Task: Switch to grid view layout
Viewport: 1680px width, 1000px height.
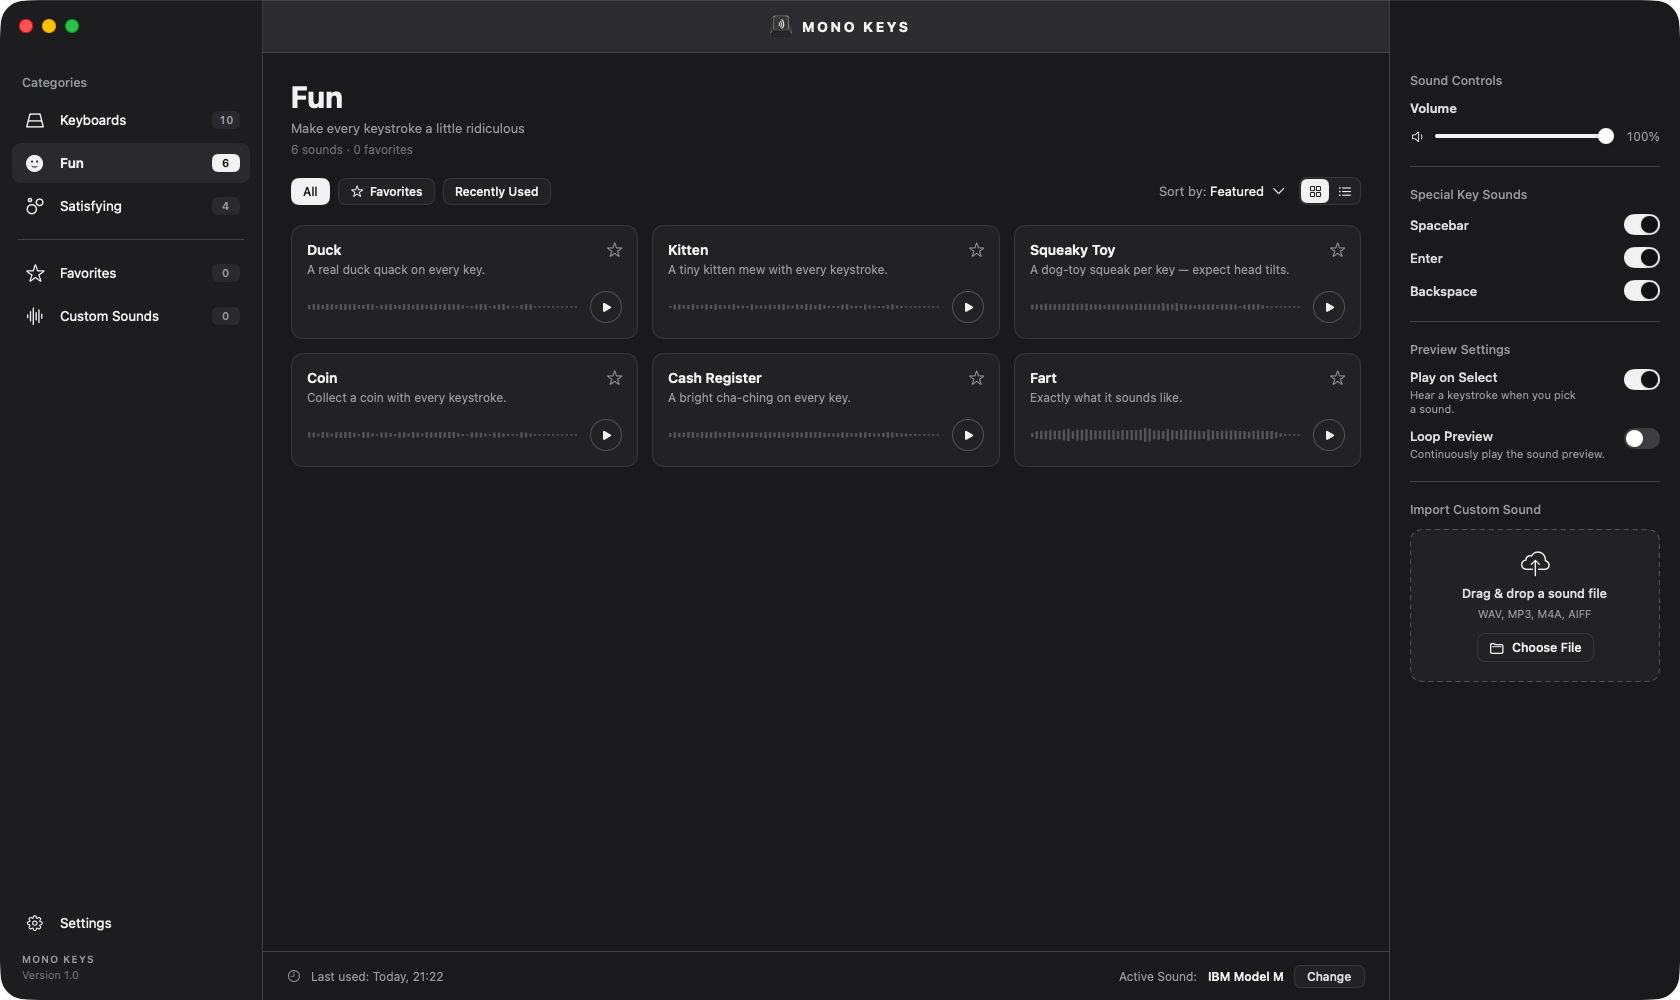Action: (1315, 191)
